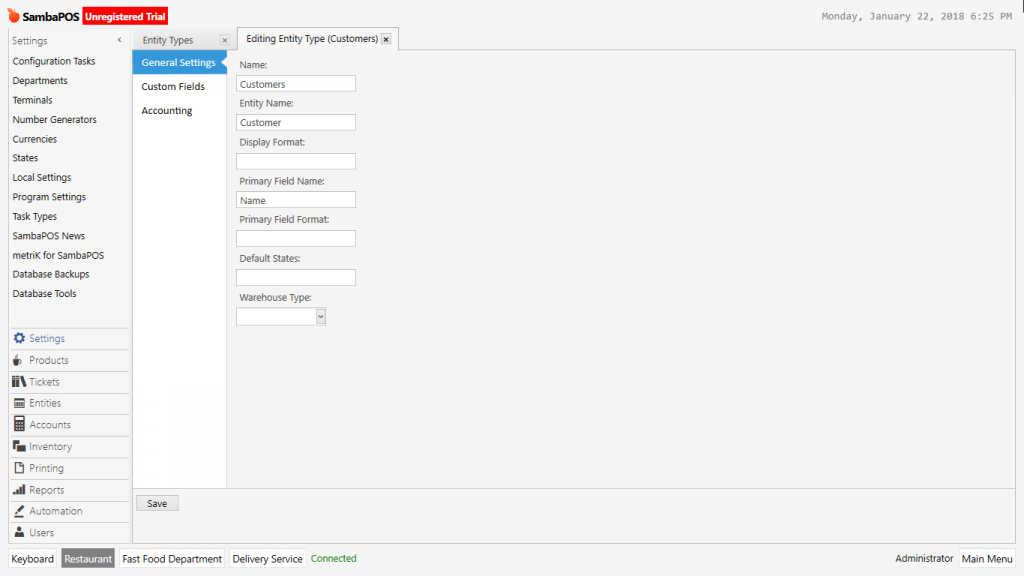Click the Administrator user label
Screen dimensions: 1024x576
click(924, 558)
